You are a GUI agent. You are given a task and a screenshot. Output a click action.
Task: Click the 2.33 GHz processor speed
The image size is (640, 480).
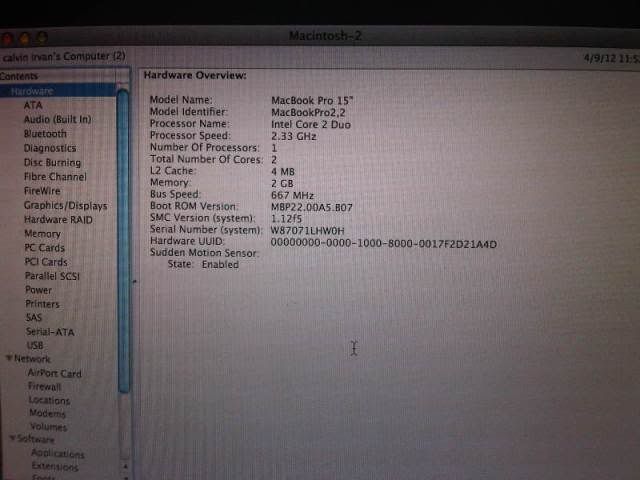[294, 136]
